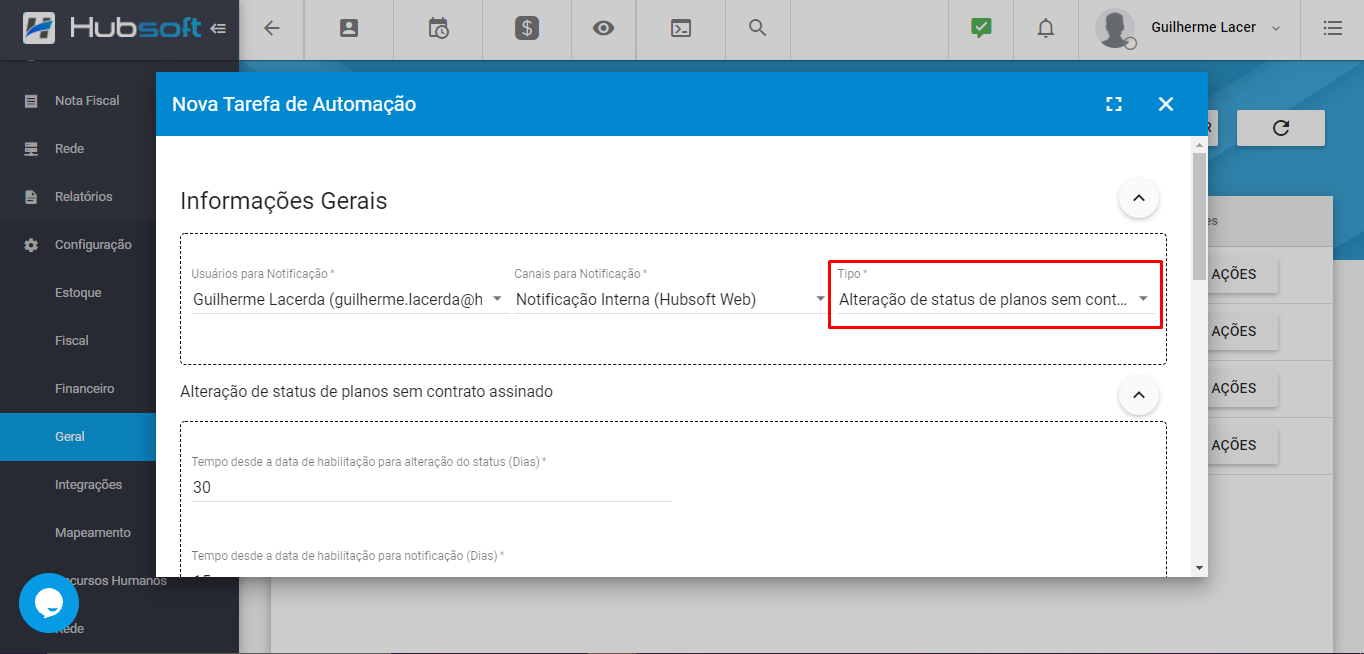This screenshot has height=654, width=1364.
Task: Click the dollar sign financial icon
Action: point(527,28)
